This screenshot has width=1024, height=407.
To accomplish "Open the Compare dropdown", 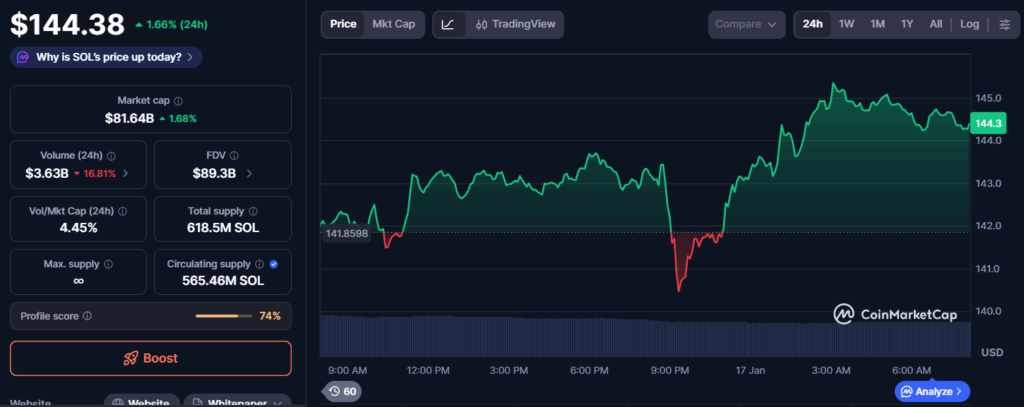I will 746,24.
